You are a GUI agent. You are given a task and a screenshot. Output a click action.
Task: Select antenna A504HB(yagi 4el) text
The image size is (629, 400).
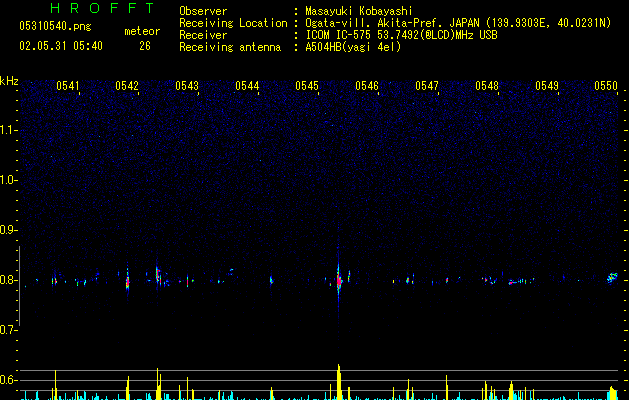click(x=353, y=47)
